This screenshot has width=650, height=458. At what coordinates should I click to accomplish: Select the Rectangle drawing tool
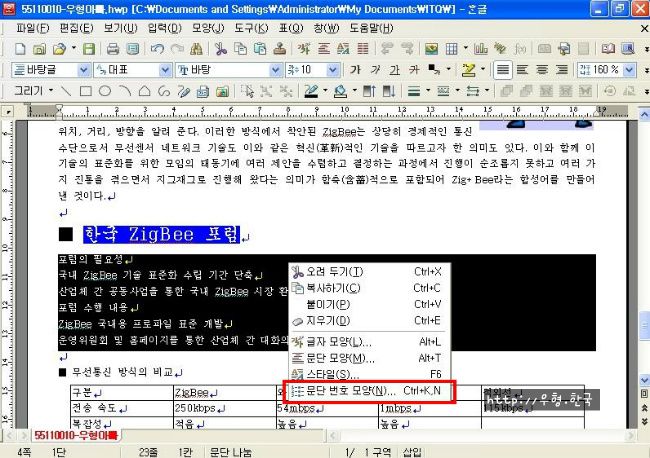coord(85,91)
